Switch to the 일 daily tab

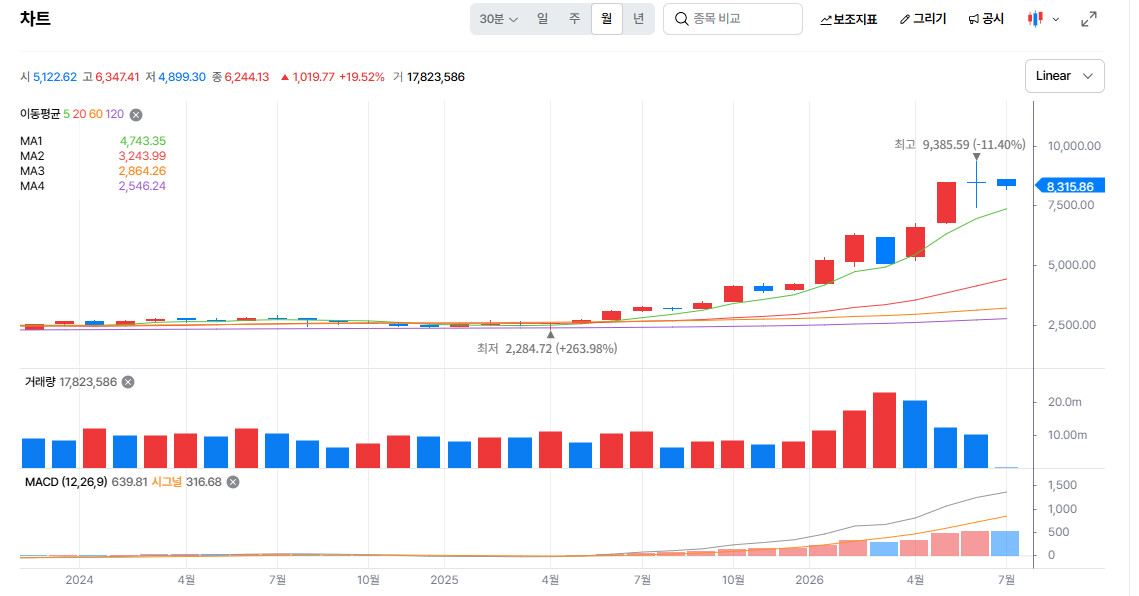point(543,19)
